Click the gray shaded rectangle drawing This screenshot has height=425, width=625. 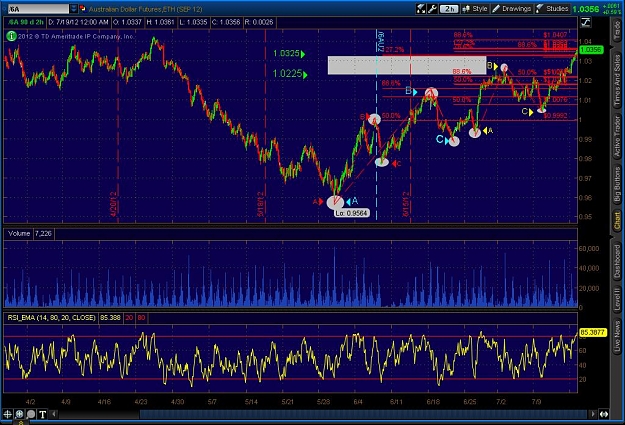(x=407, y=65)
